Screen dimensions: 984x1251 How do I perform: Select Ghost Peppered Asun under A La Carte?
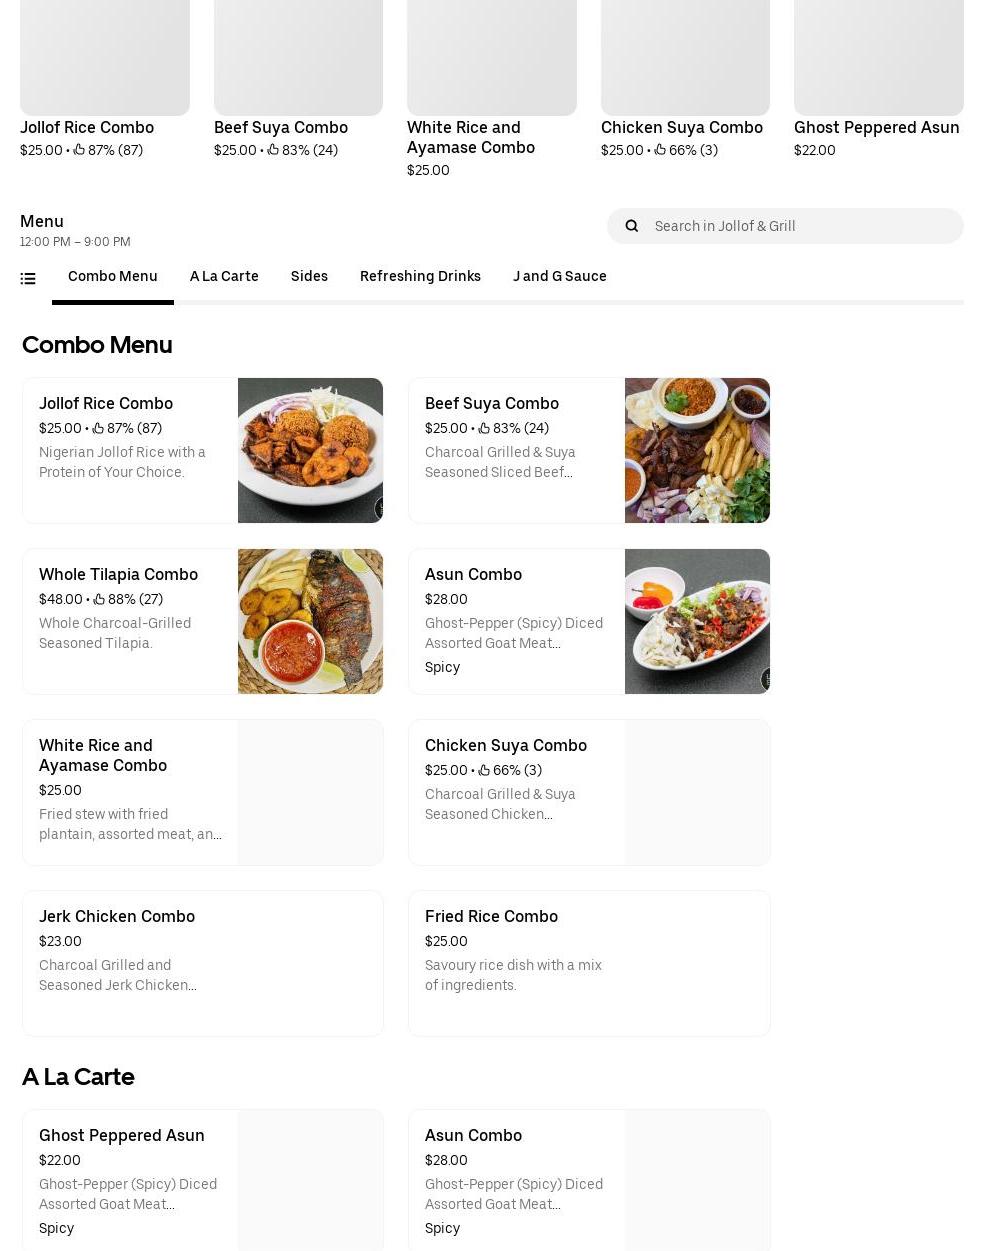point(203,1180)
